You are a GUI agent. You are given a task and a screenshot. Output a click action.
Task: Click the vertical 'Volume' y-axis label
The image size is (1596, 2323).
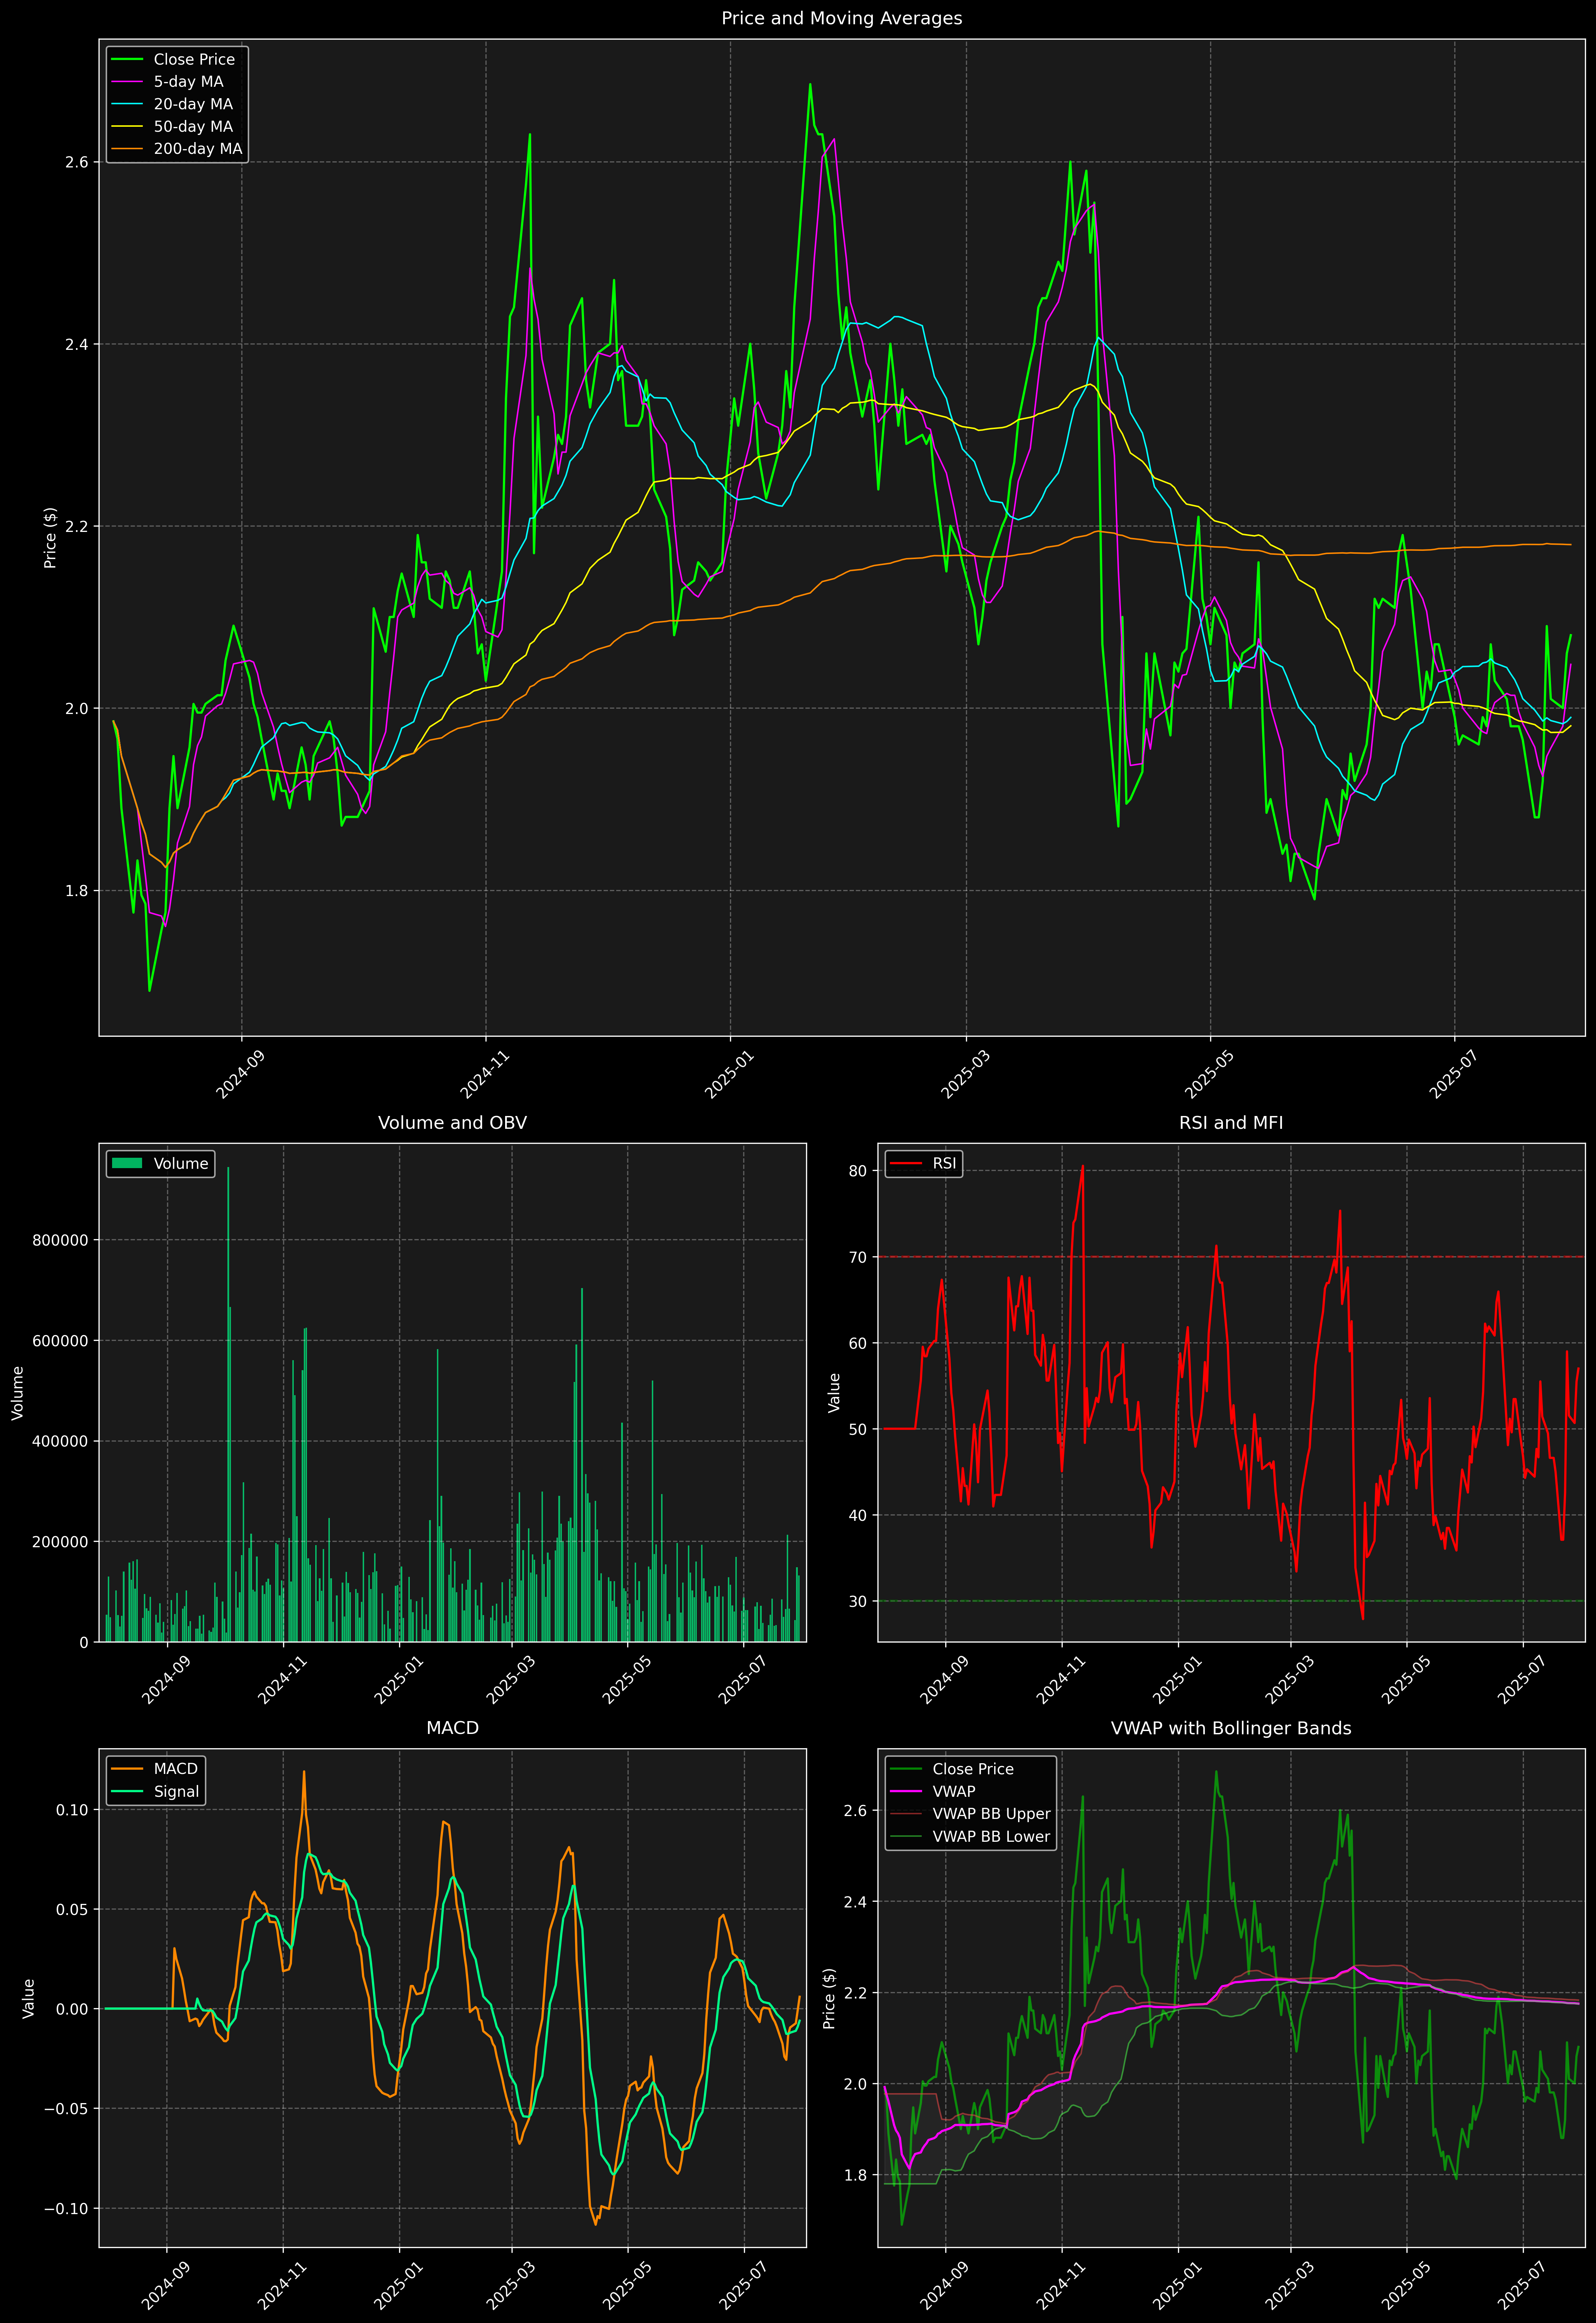(x=18, y=1393)
